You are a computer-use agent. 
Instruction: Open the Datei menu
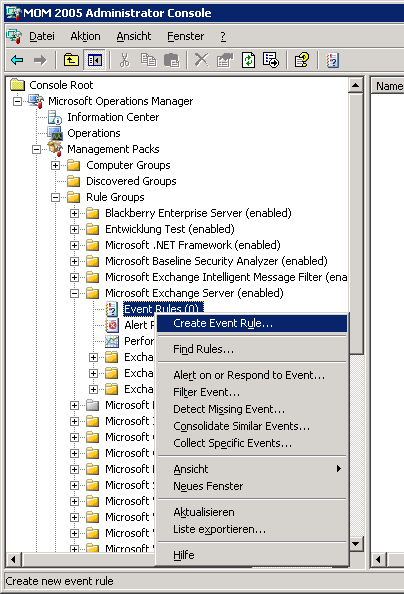tap(42, 36)
